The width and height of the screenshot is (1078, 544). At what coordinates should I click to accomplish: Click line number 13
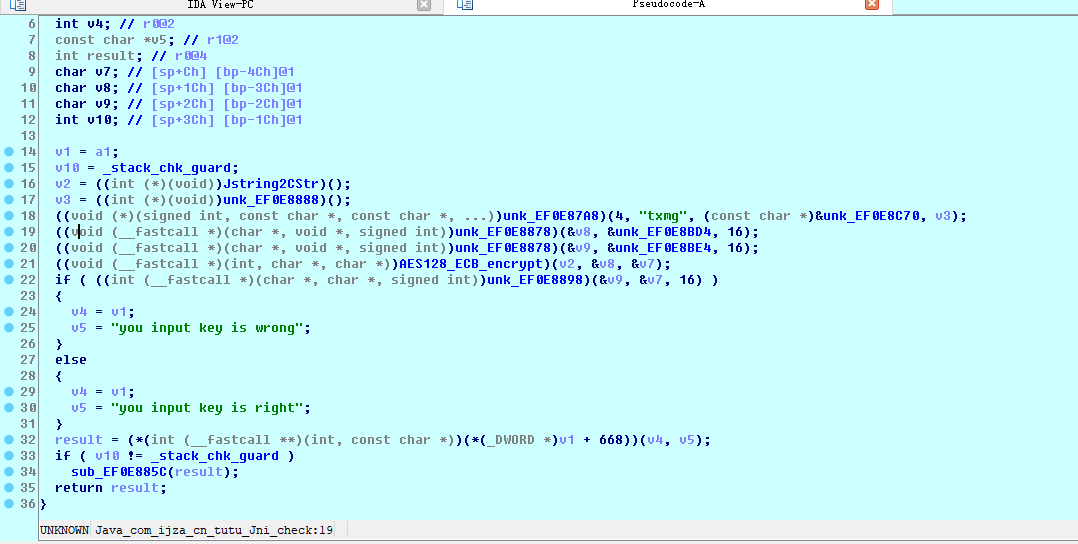click(28, 135)
